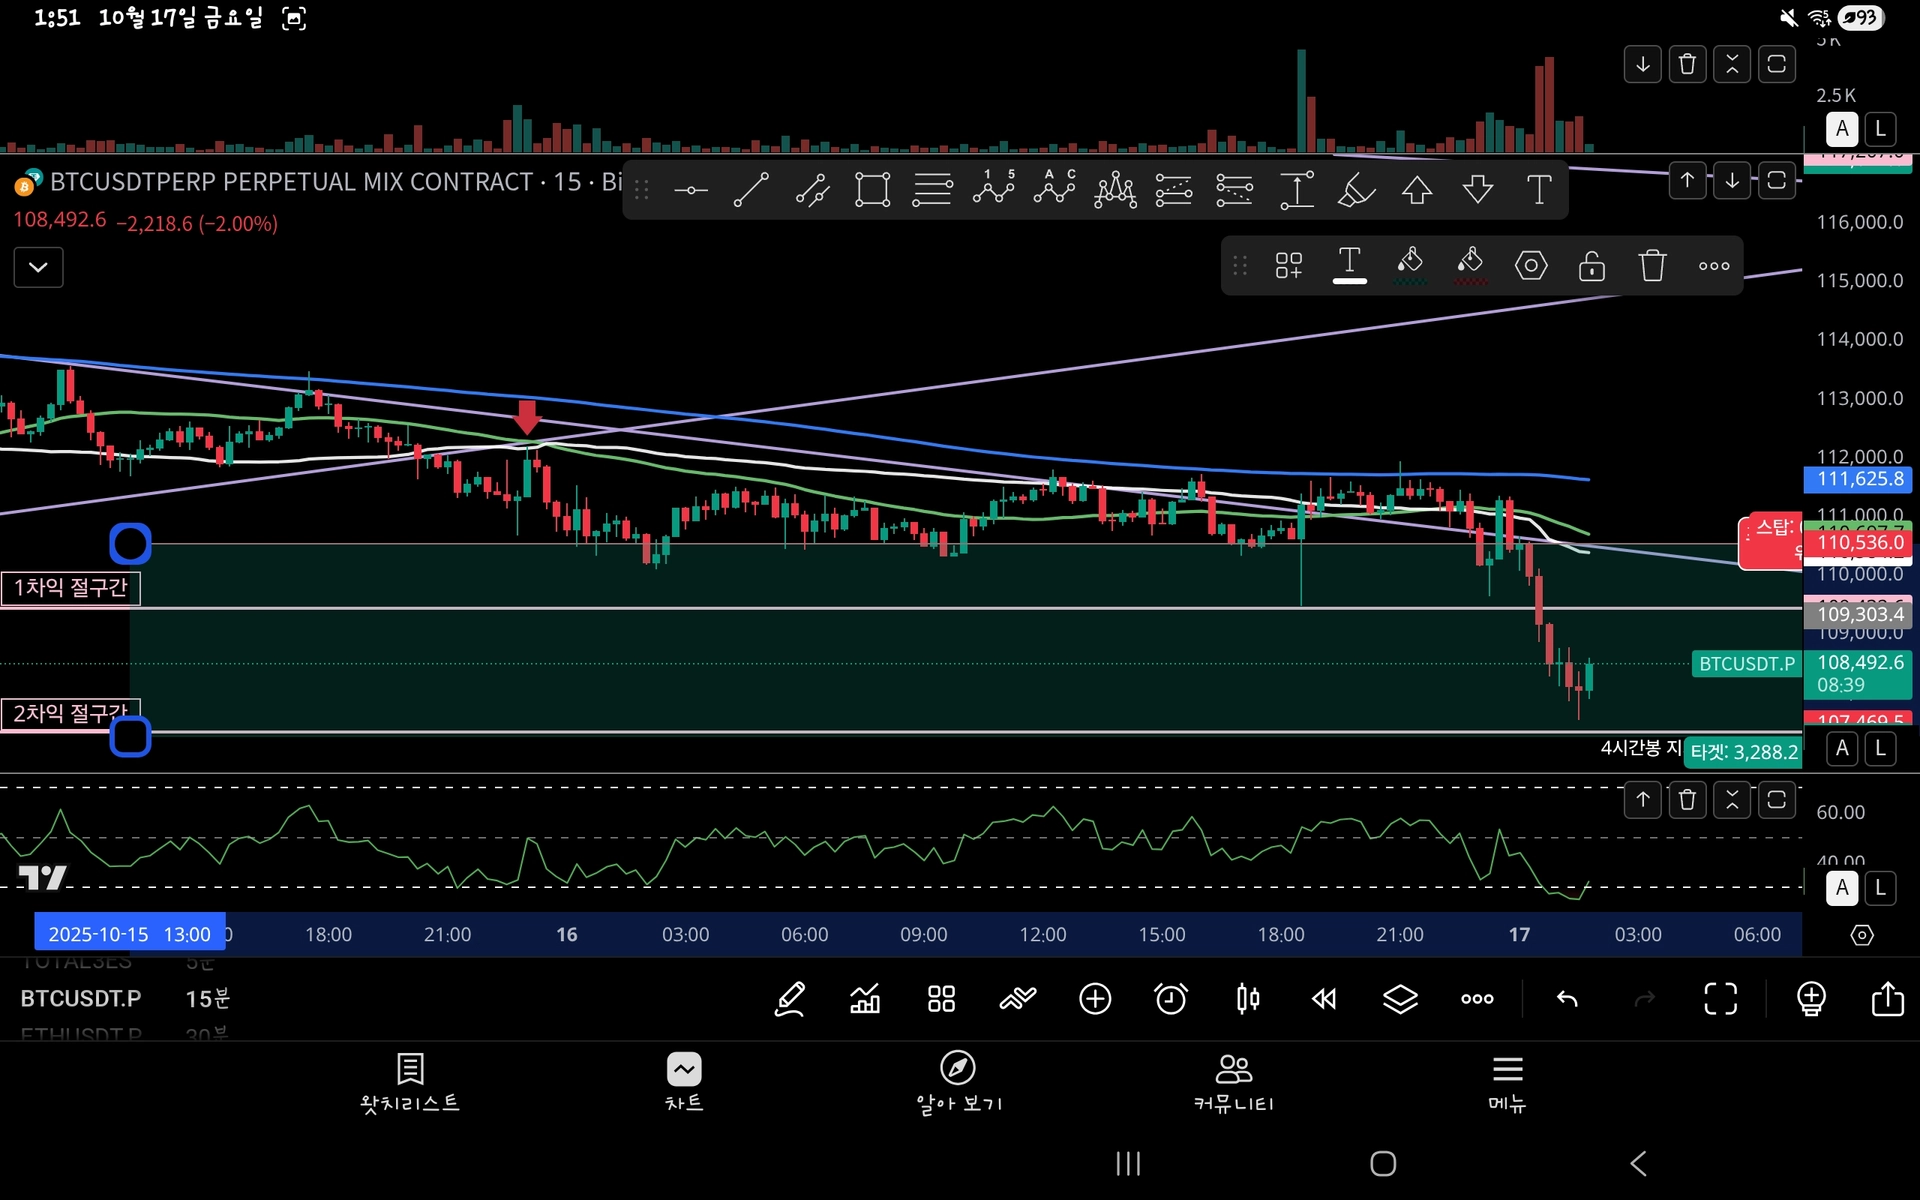Image resolution: width=1920 pixels, height=1200 pixels.
Task: Open the alert clock icon
Action: point(1171,998)
